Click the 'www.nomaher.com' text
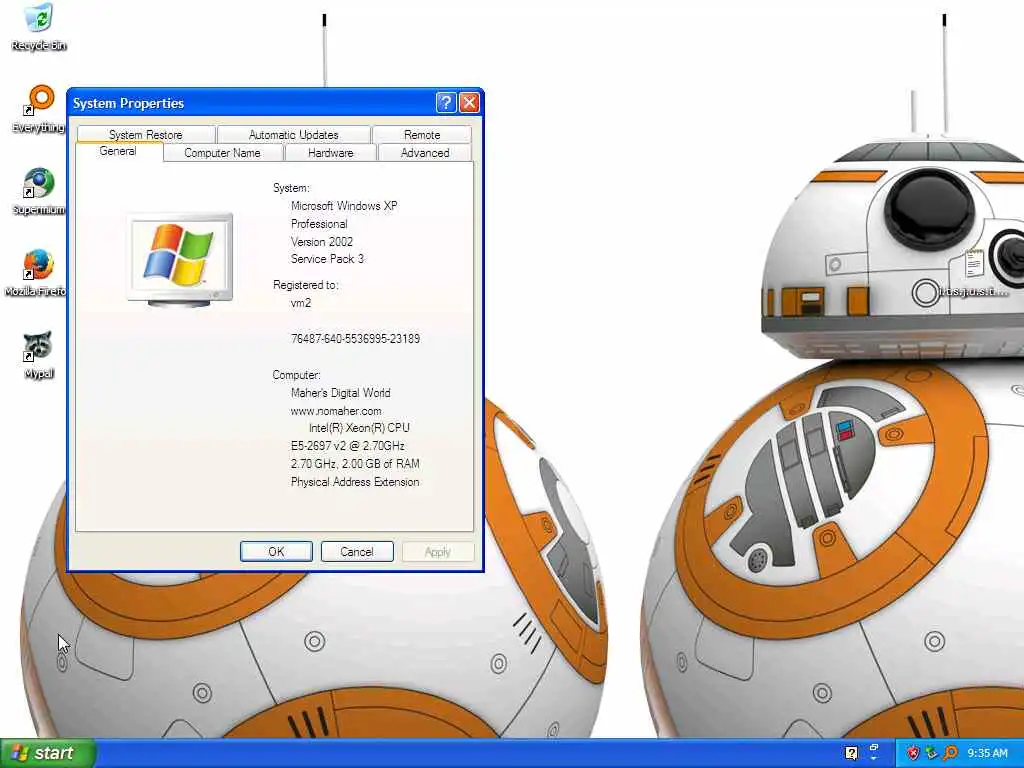 336,411
